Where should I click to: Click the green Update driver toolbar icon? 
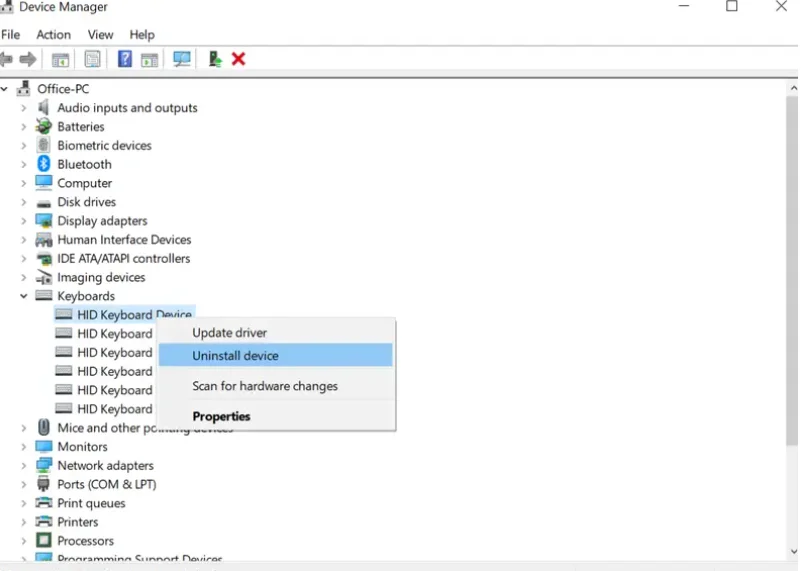point(214,59)
